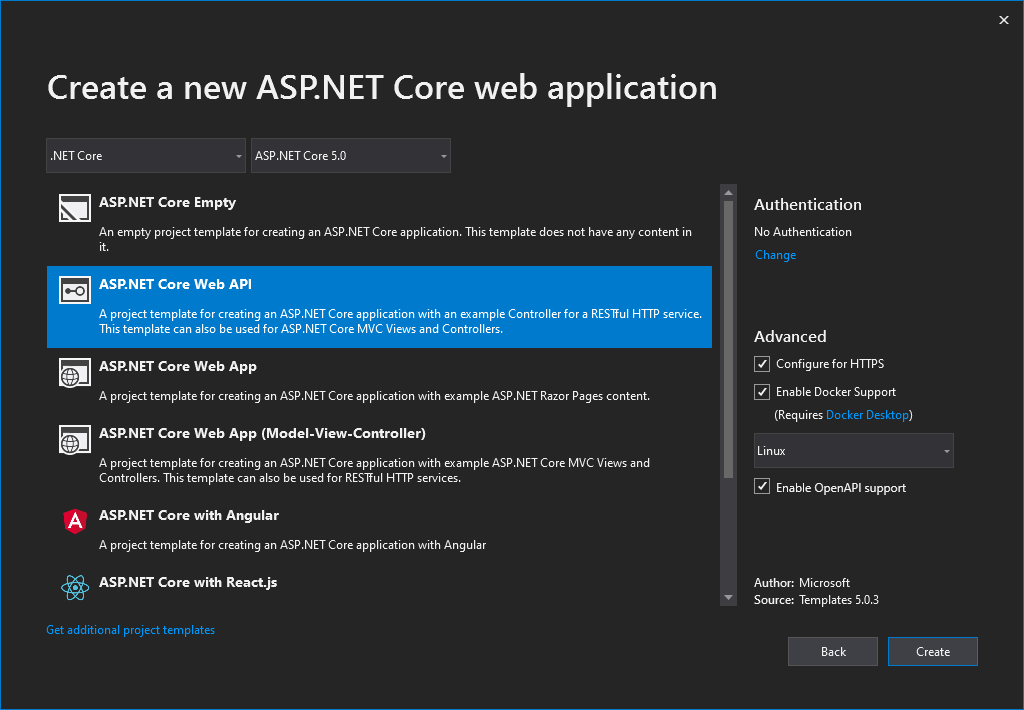Toggle Enable OpenAPI support checkbox
Viewport: 1024px width, 710px height.
tap(761, 487)
